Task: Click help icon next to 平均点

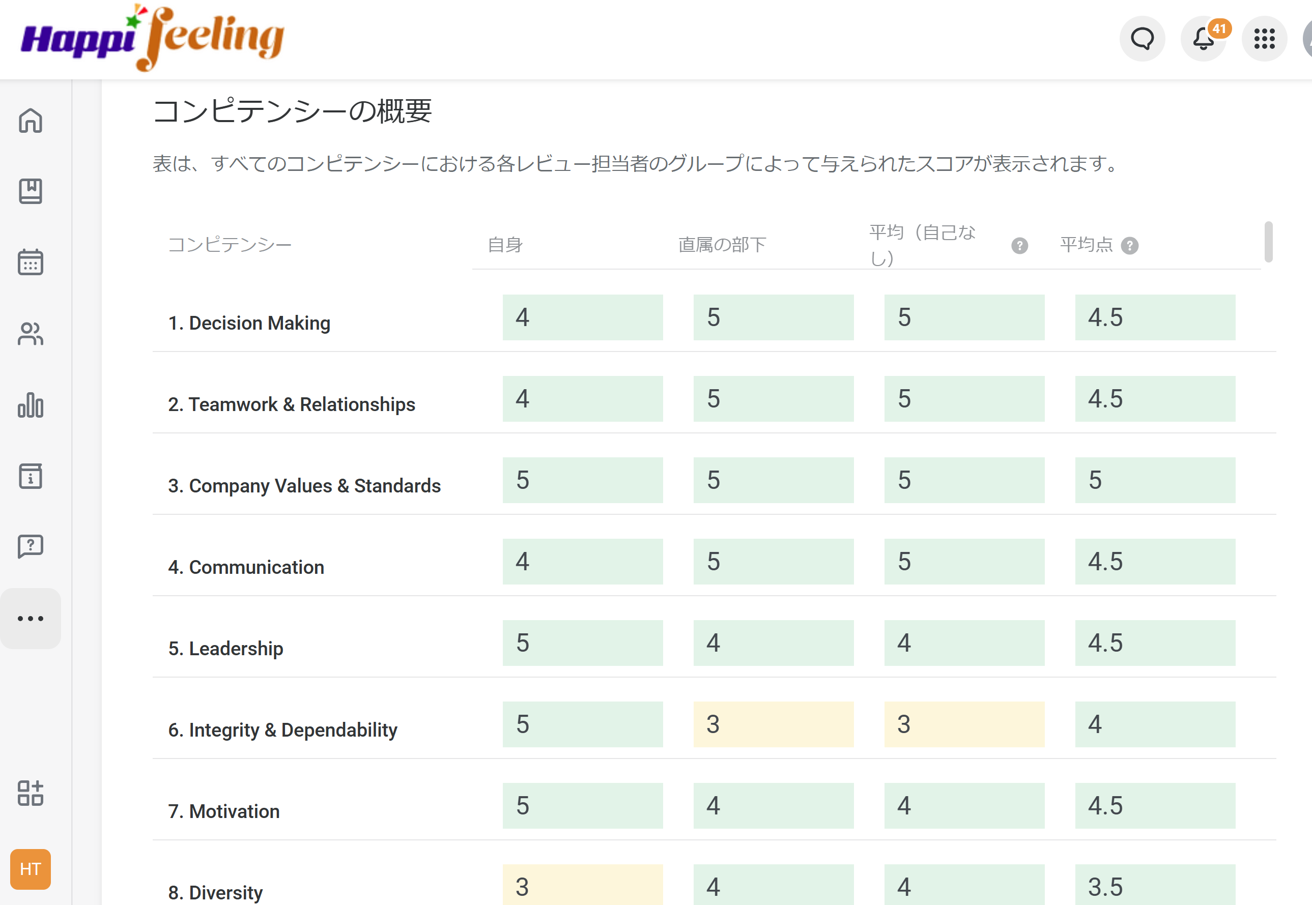Action: coord(1129,246)
